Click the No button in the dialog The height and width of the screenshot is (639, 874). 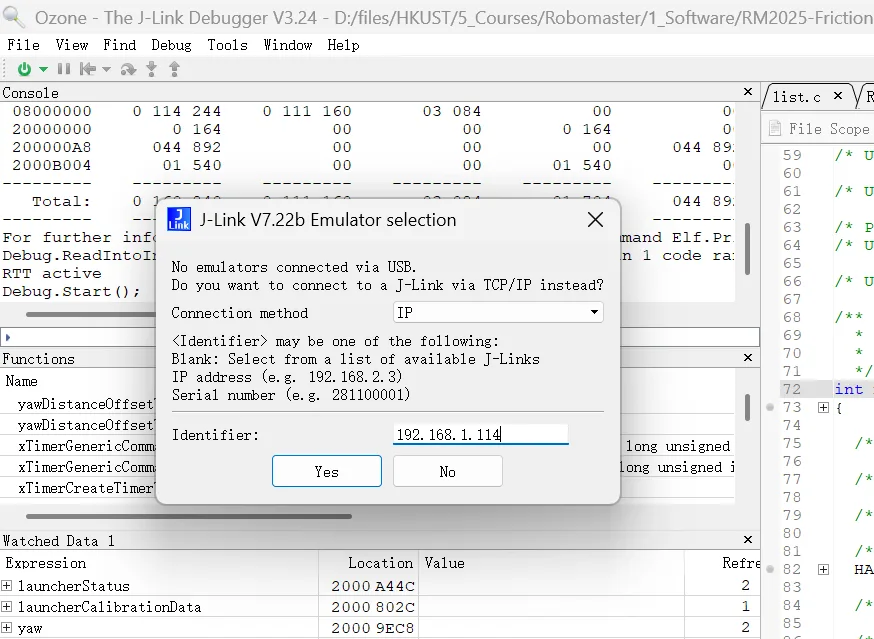coord(448,471)
